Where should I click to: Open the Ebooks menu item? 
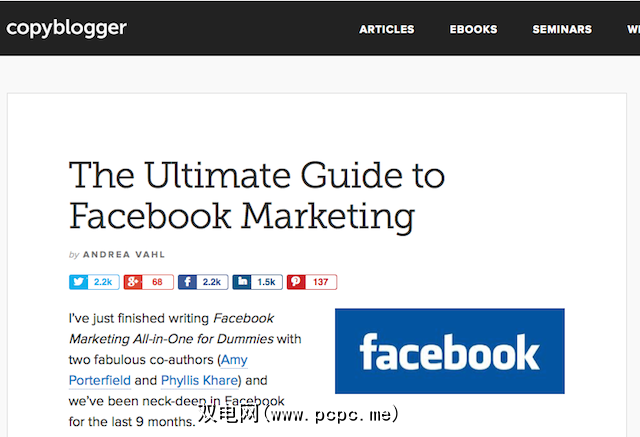[473, 29]
